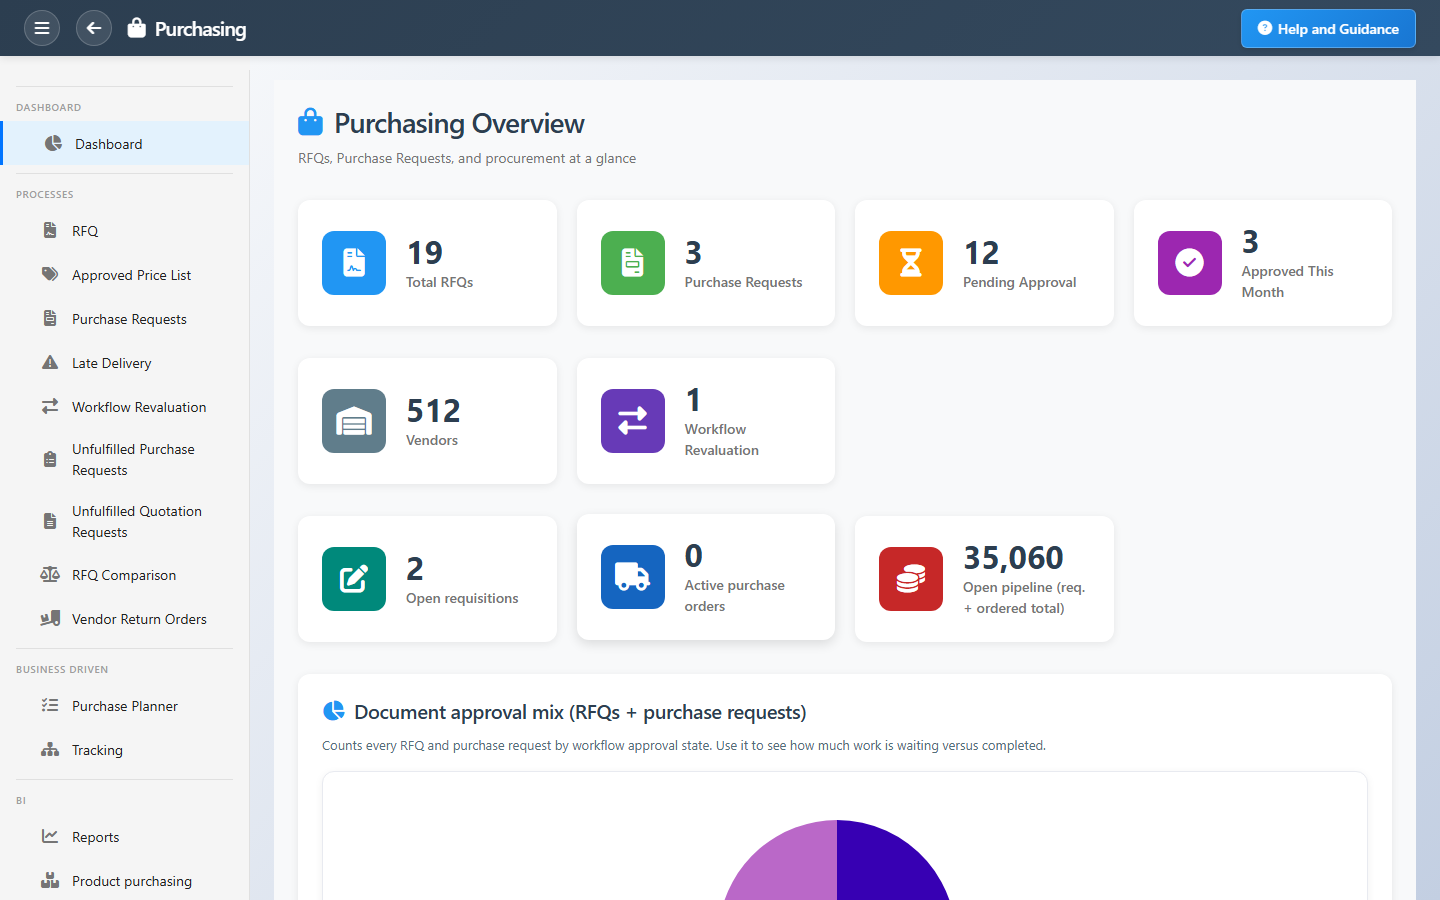Click "Document approval mix" section heading
This screenshot has width=1440, height=900.
click(580, 712)
